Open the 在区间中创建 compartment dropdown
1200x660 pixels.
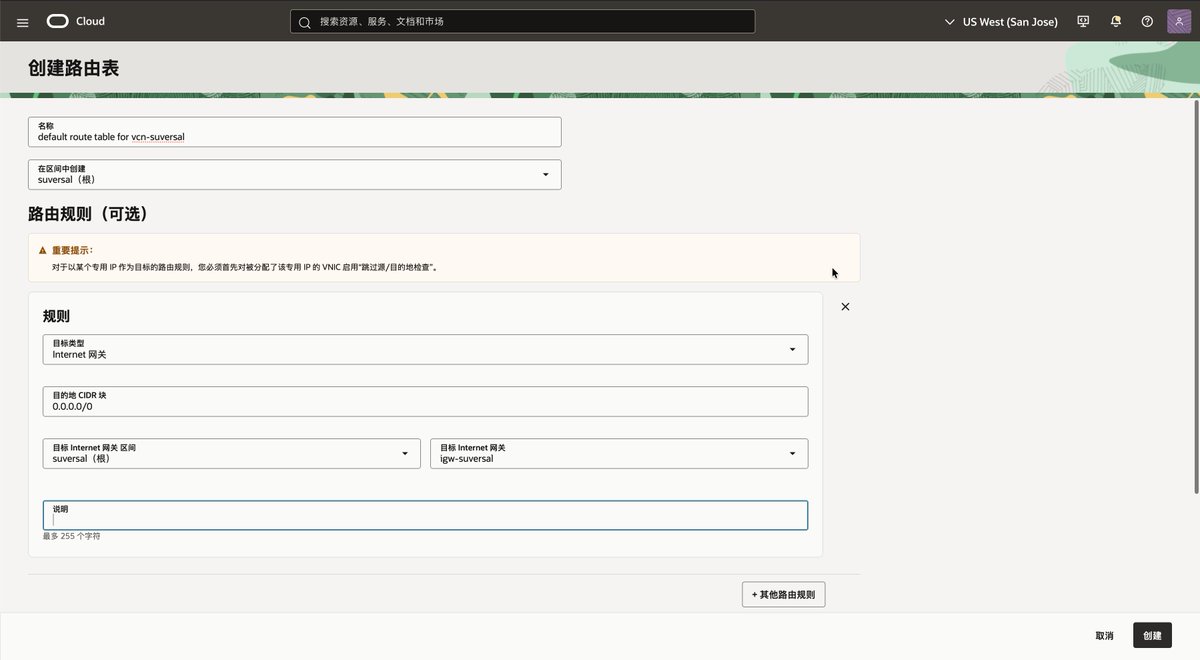pyautogui.click(x=295, y=174)
